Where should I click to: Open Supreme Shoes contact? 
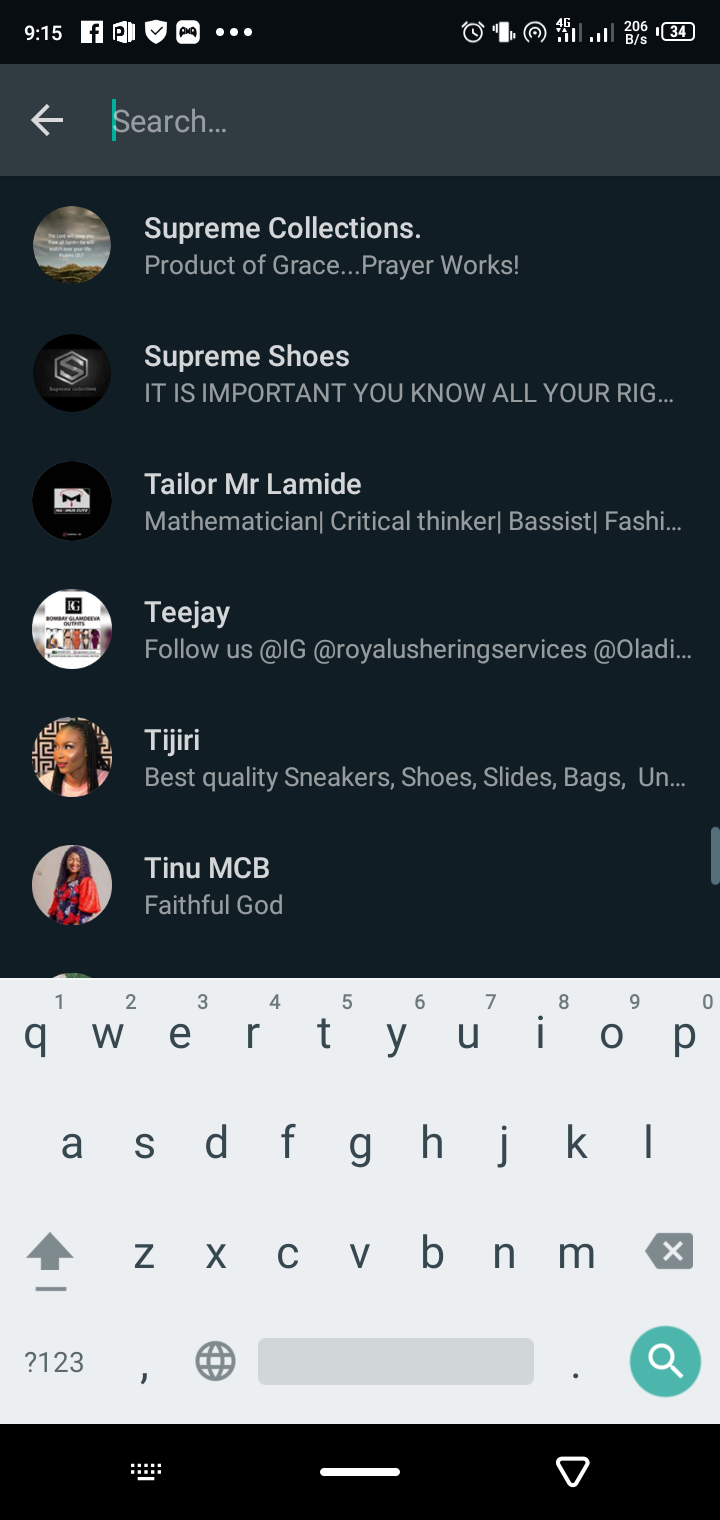360,373
